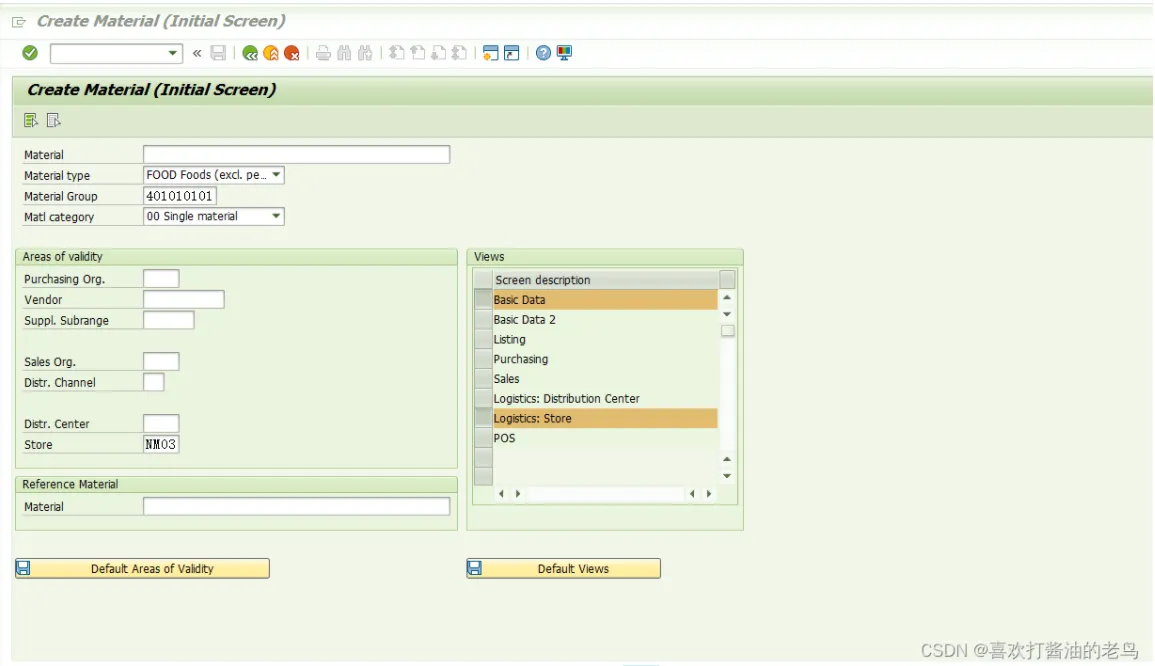
Task: Click the orange Exit icon
Action: click(271, 53)
